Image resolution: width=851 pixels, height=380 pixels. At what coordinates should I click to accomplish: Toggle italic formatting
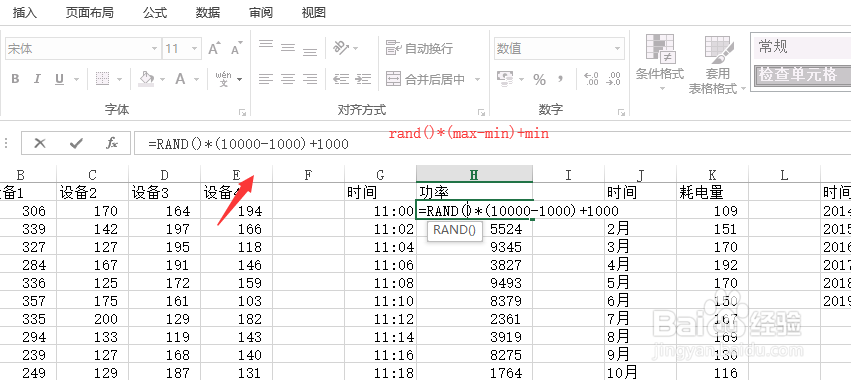tap(37, 79)
